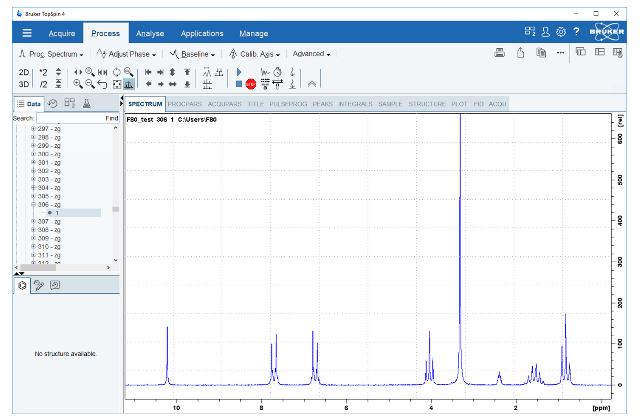The width and height of the screenshot is (640, 420).
Task: Toggle the 2D display mode button
Action: click(24, 72)
